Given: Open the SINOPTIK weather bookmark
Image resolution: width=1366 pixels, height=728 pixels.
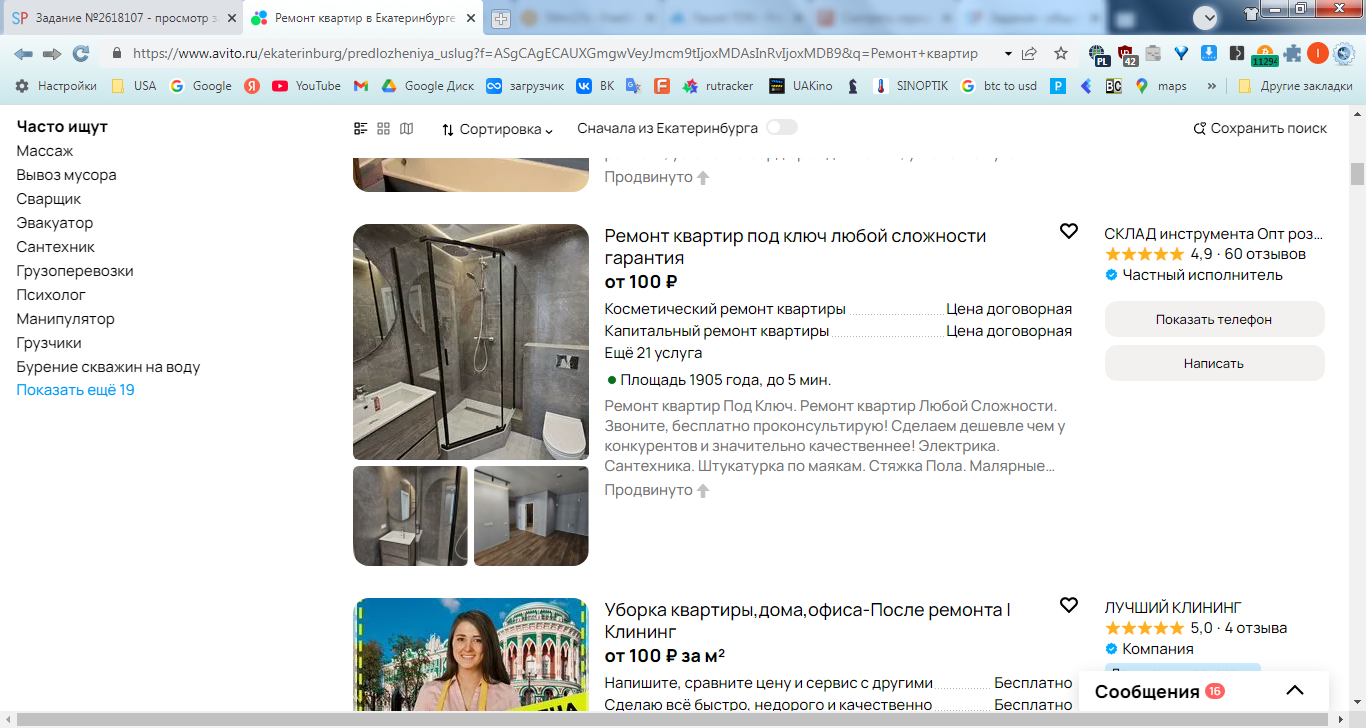Looking at the screenshot, I should [910, 86].
